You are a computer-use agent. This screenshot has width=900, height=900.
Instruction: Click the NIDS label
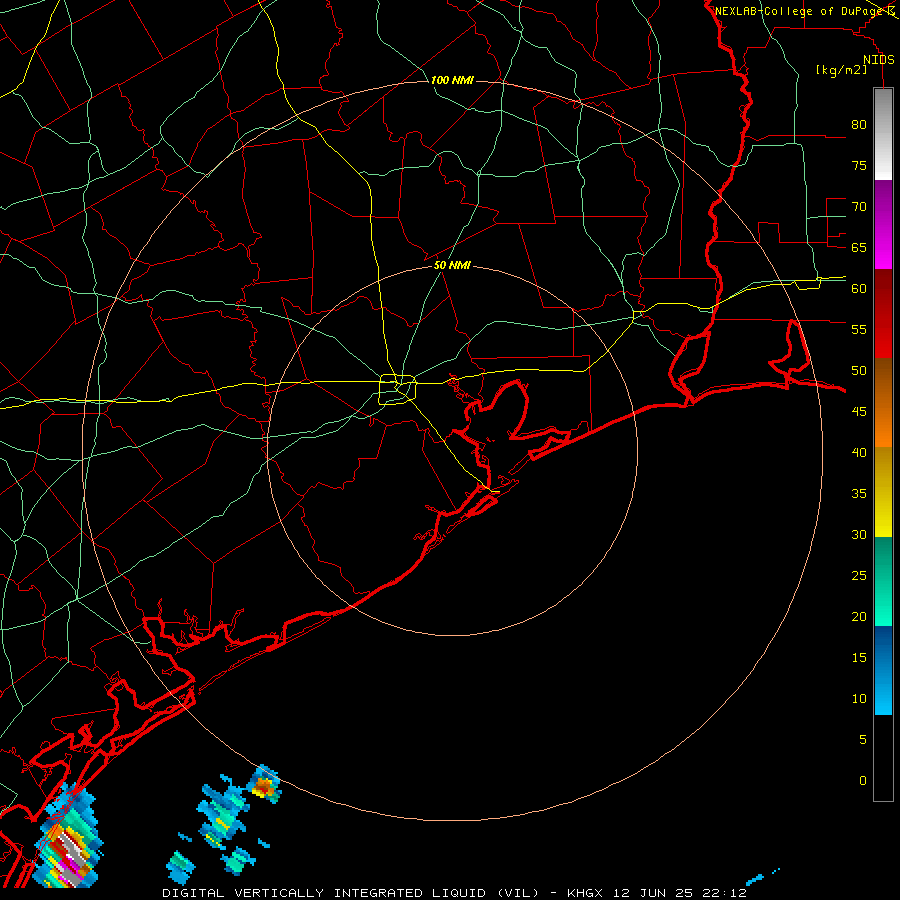[878, 60]
